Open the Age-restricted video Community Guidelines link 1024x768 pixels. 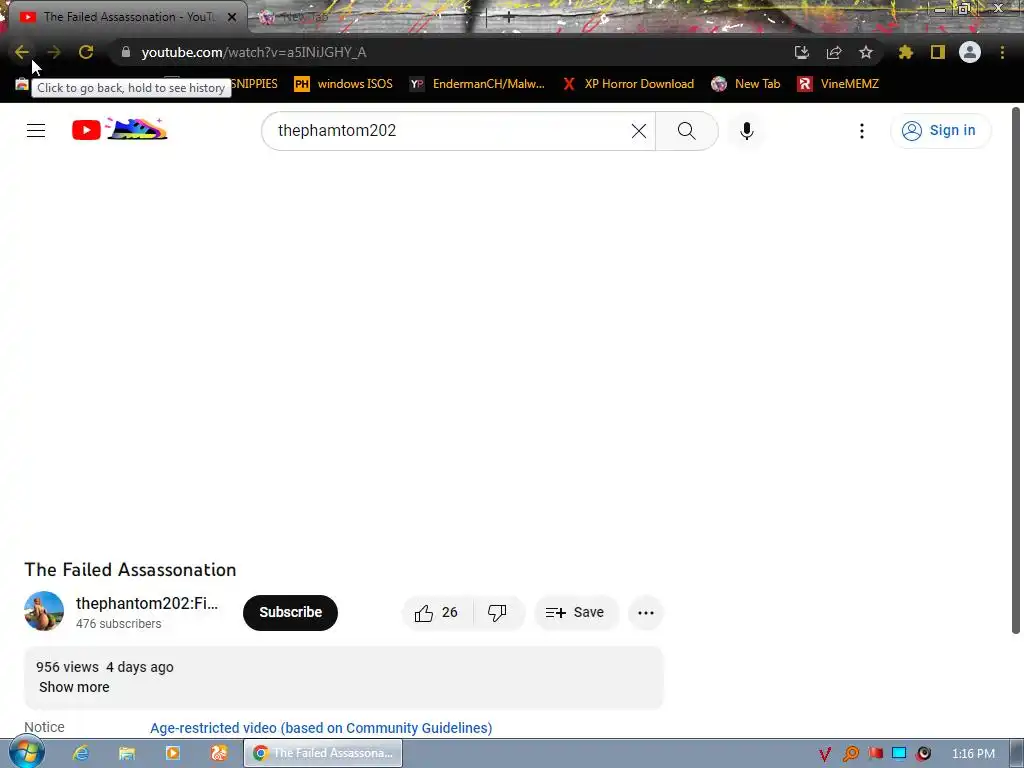pyautogui.click(x=321, y=728)
